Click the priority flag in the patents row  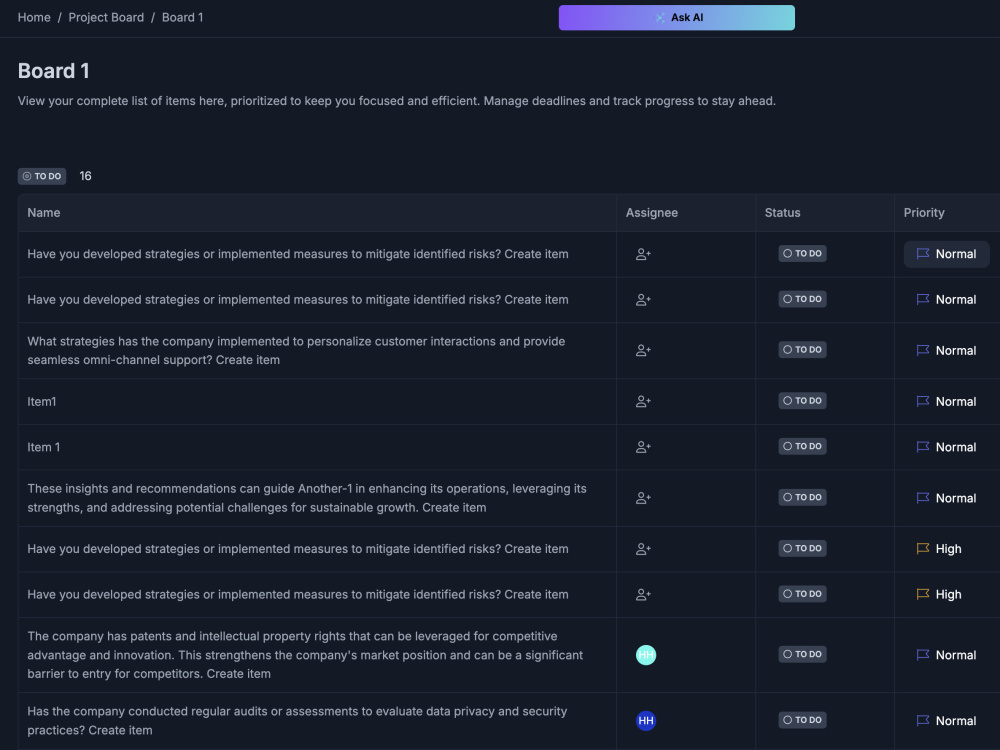pyautogui.click(x=923, y=655)
